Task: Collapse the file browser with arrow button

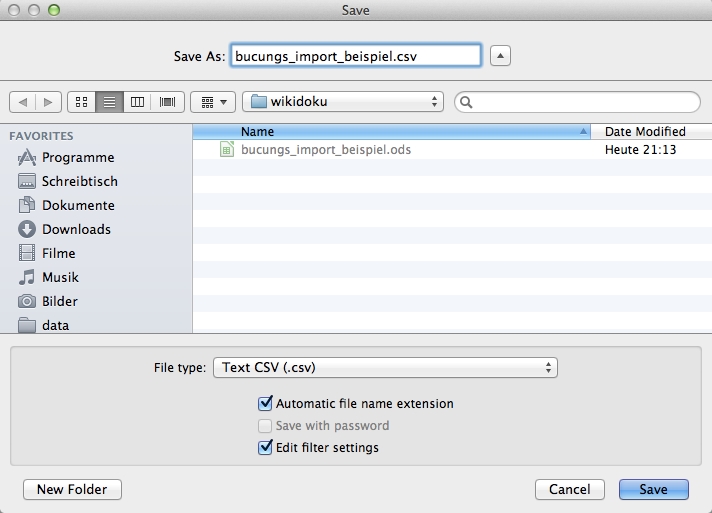Action: 502,56
